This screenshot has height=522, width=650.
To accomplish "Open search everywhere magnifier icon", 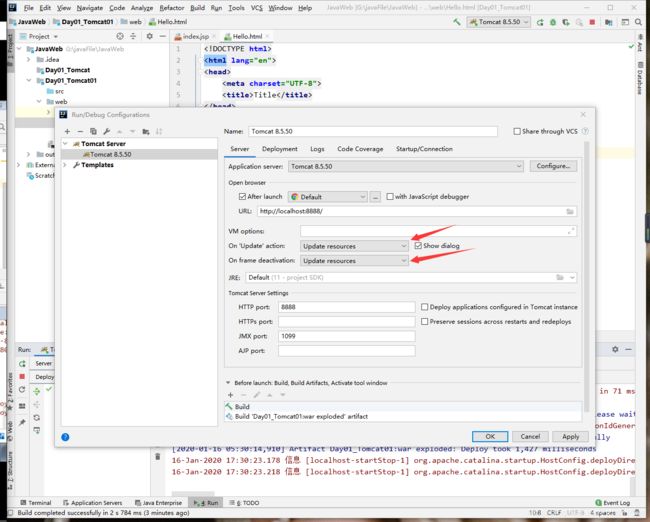I will (x=638, y=22).
